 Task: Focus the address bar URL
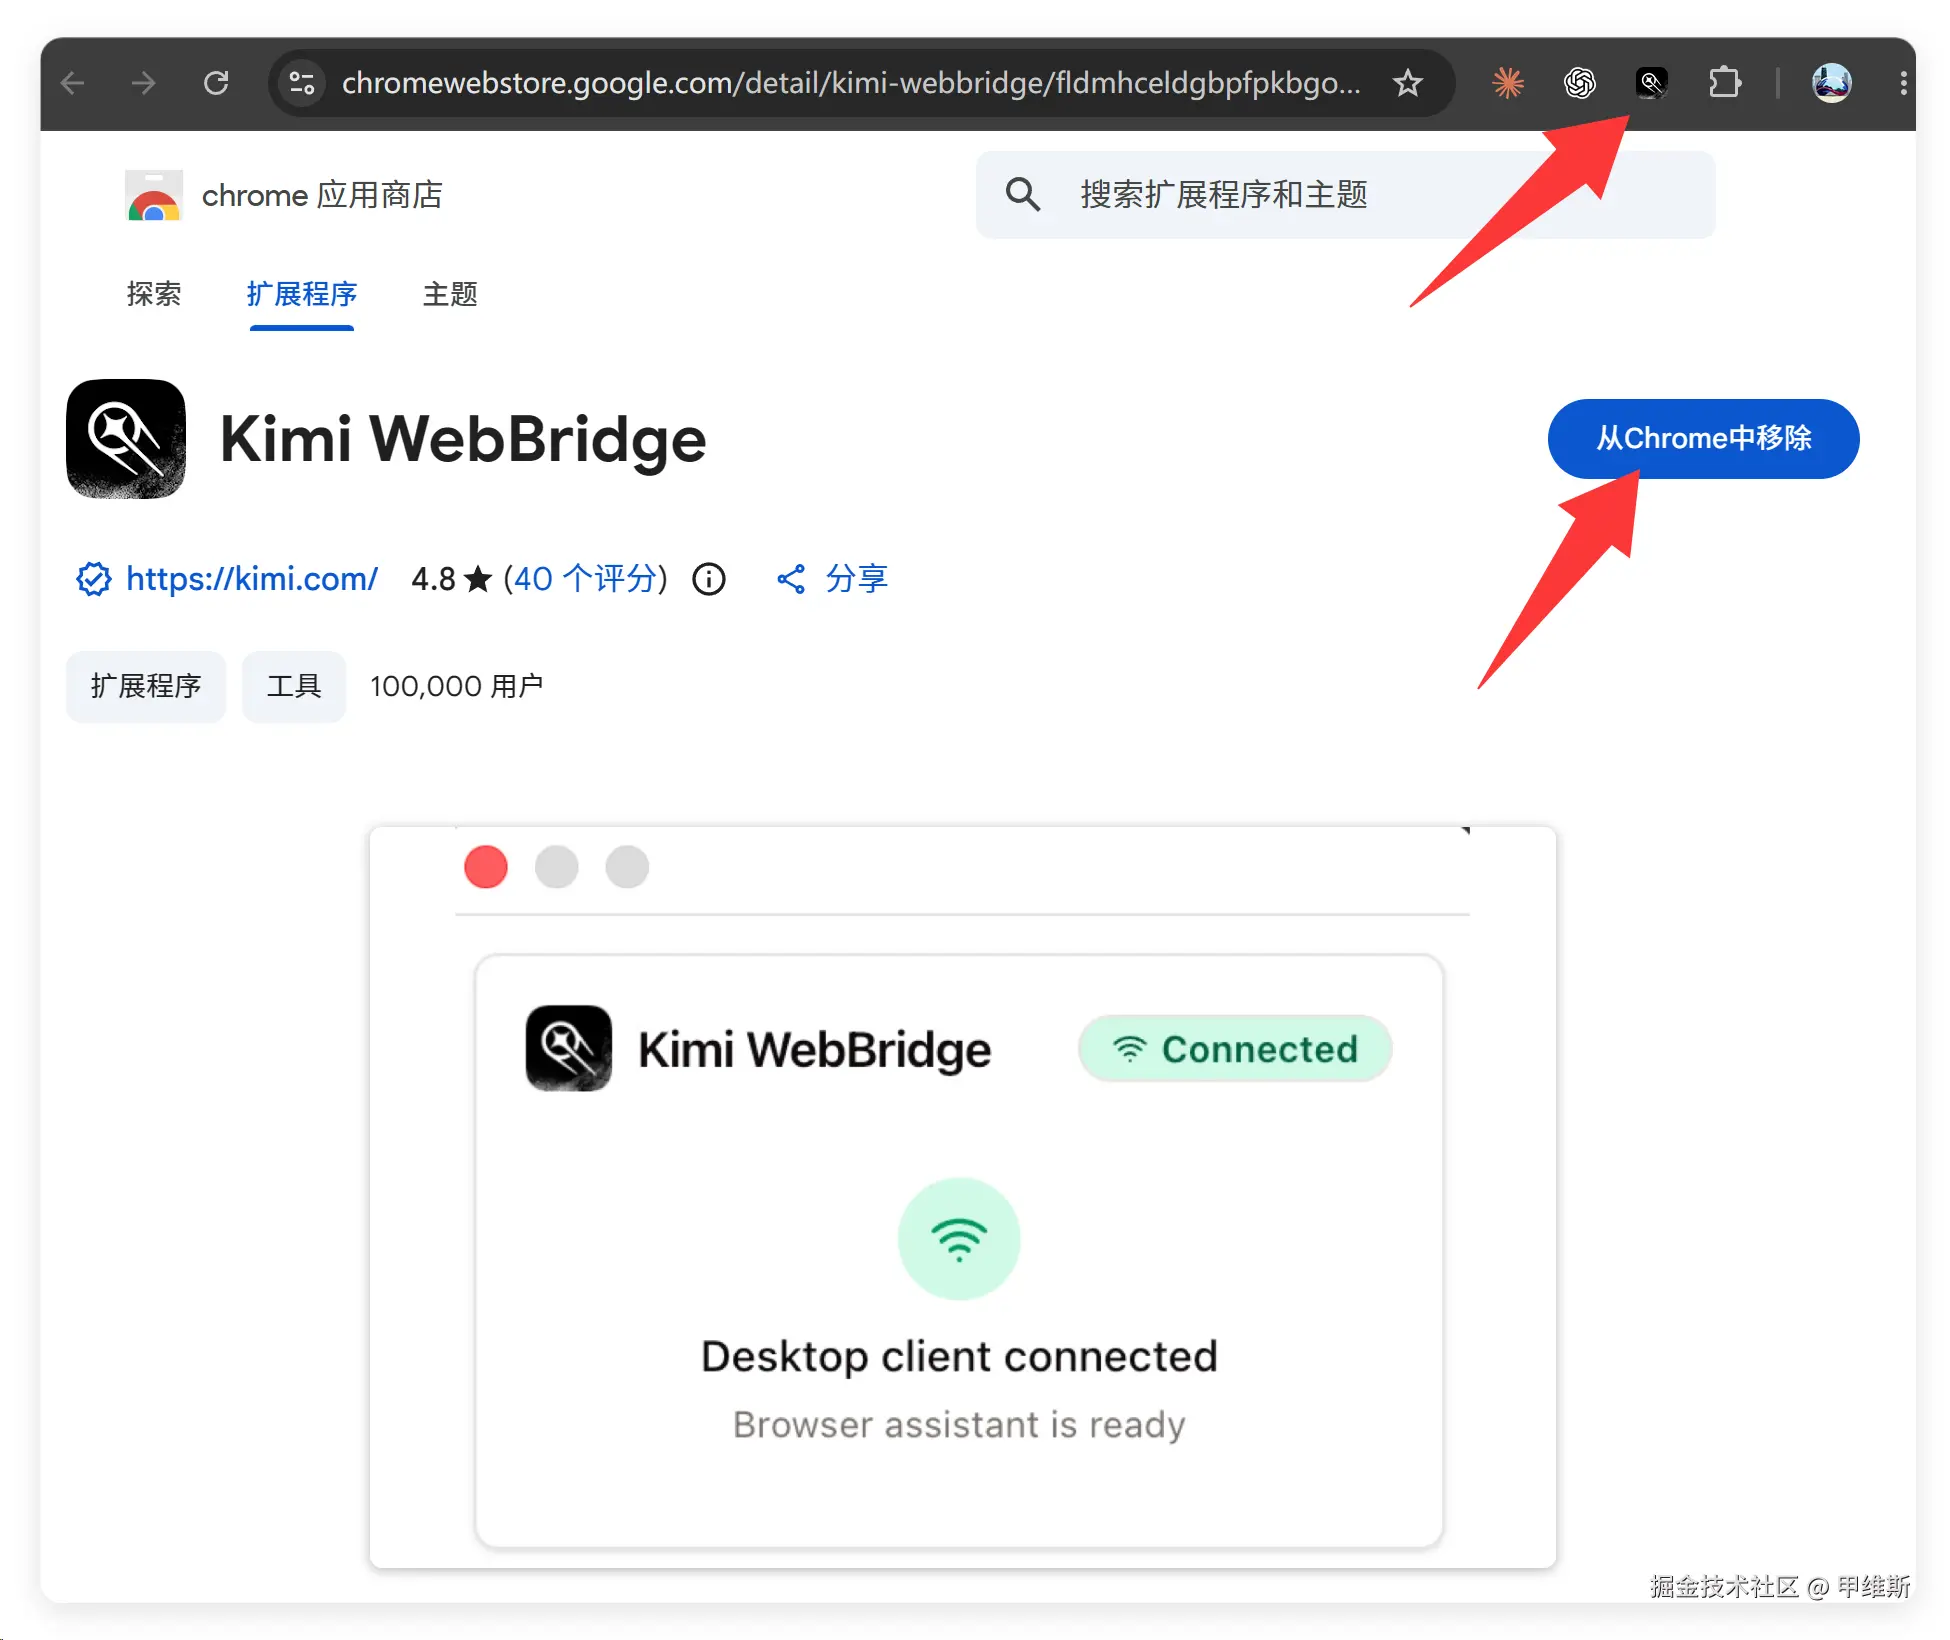[850, 83]
